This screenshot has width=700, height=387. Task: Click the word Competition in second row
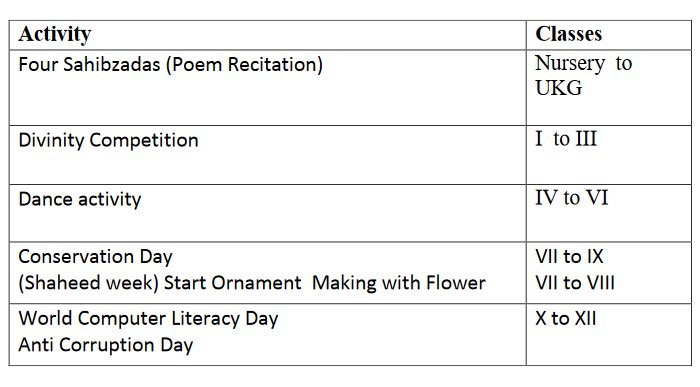[x=144, y=141]
